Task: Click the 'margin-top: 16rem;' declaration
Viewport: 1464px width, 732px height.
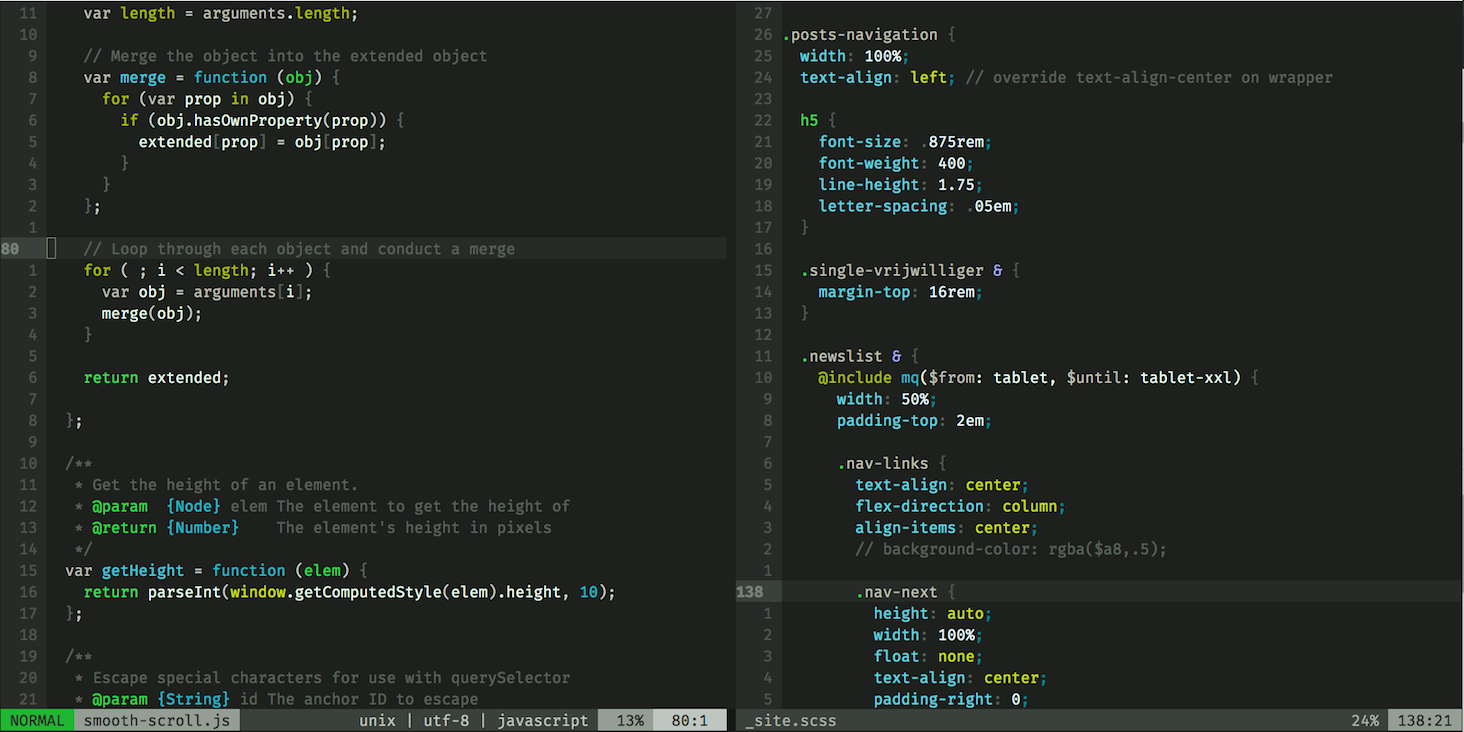Action: tap(901, 292)
